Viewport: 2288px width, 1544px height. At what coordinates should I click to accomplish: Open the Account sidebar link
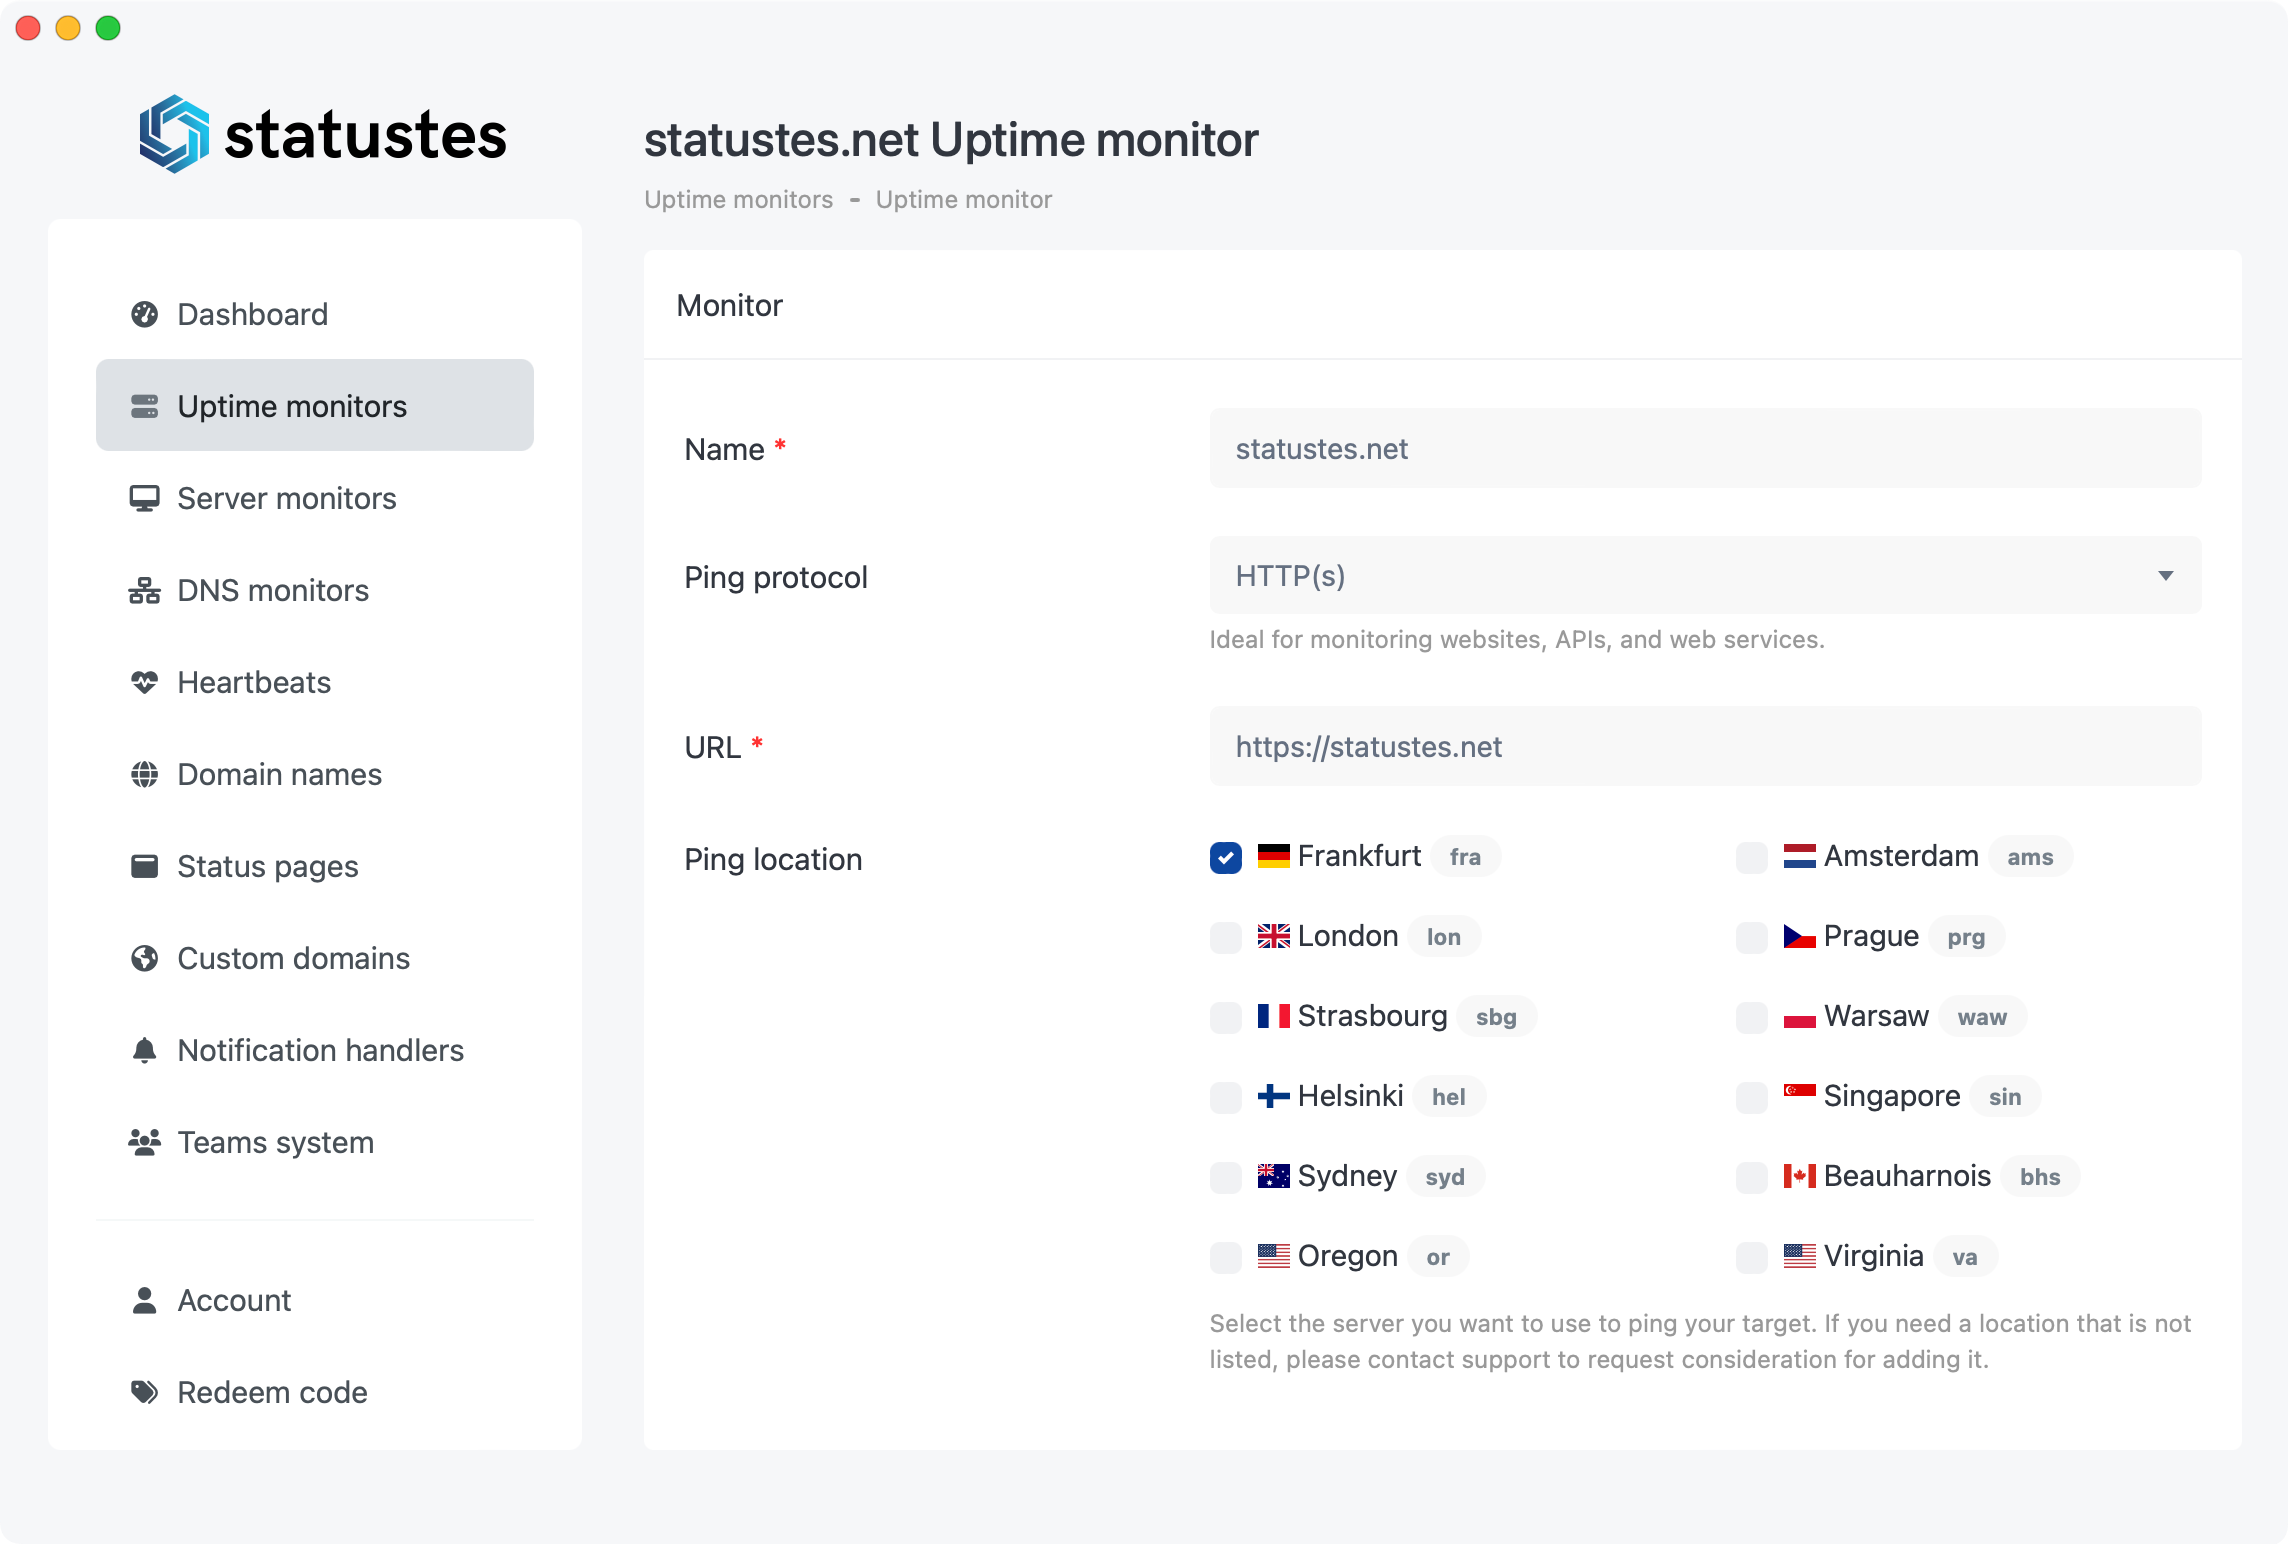click(234, 1300)
